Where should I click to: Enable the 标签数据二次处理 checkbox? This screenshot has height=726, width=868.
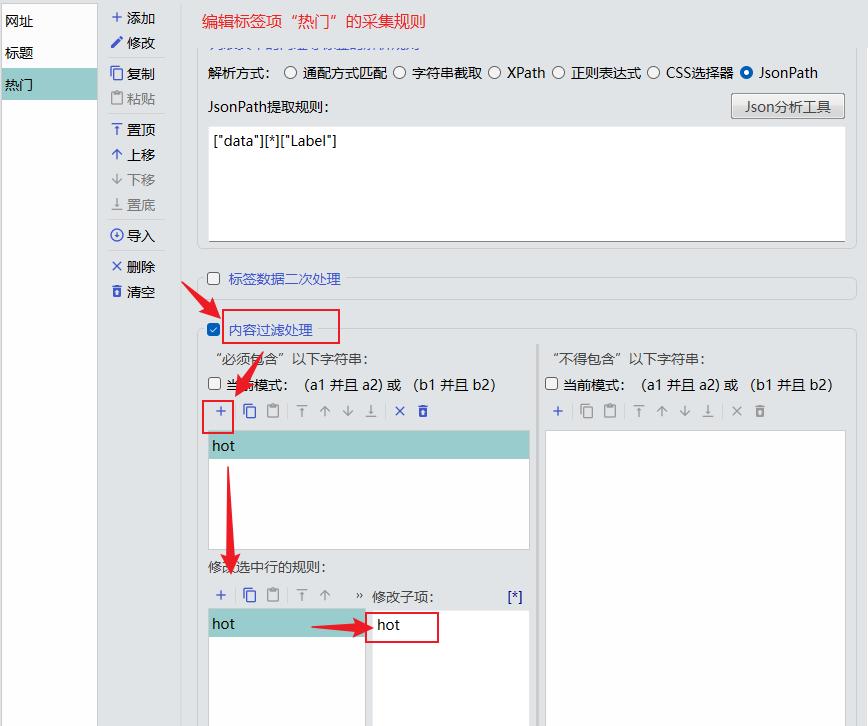pos(214,279)
